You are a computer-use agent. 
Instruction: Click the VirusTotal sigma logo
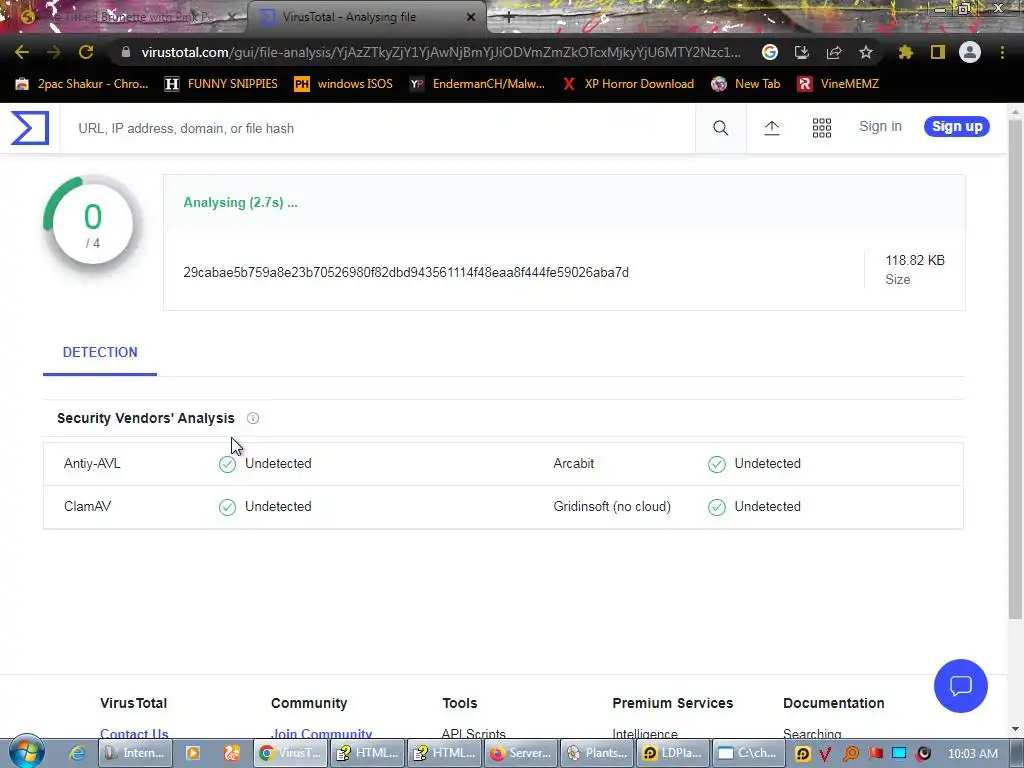pos(30,127)
